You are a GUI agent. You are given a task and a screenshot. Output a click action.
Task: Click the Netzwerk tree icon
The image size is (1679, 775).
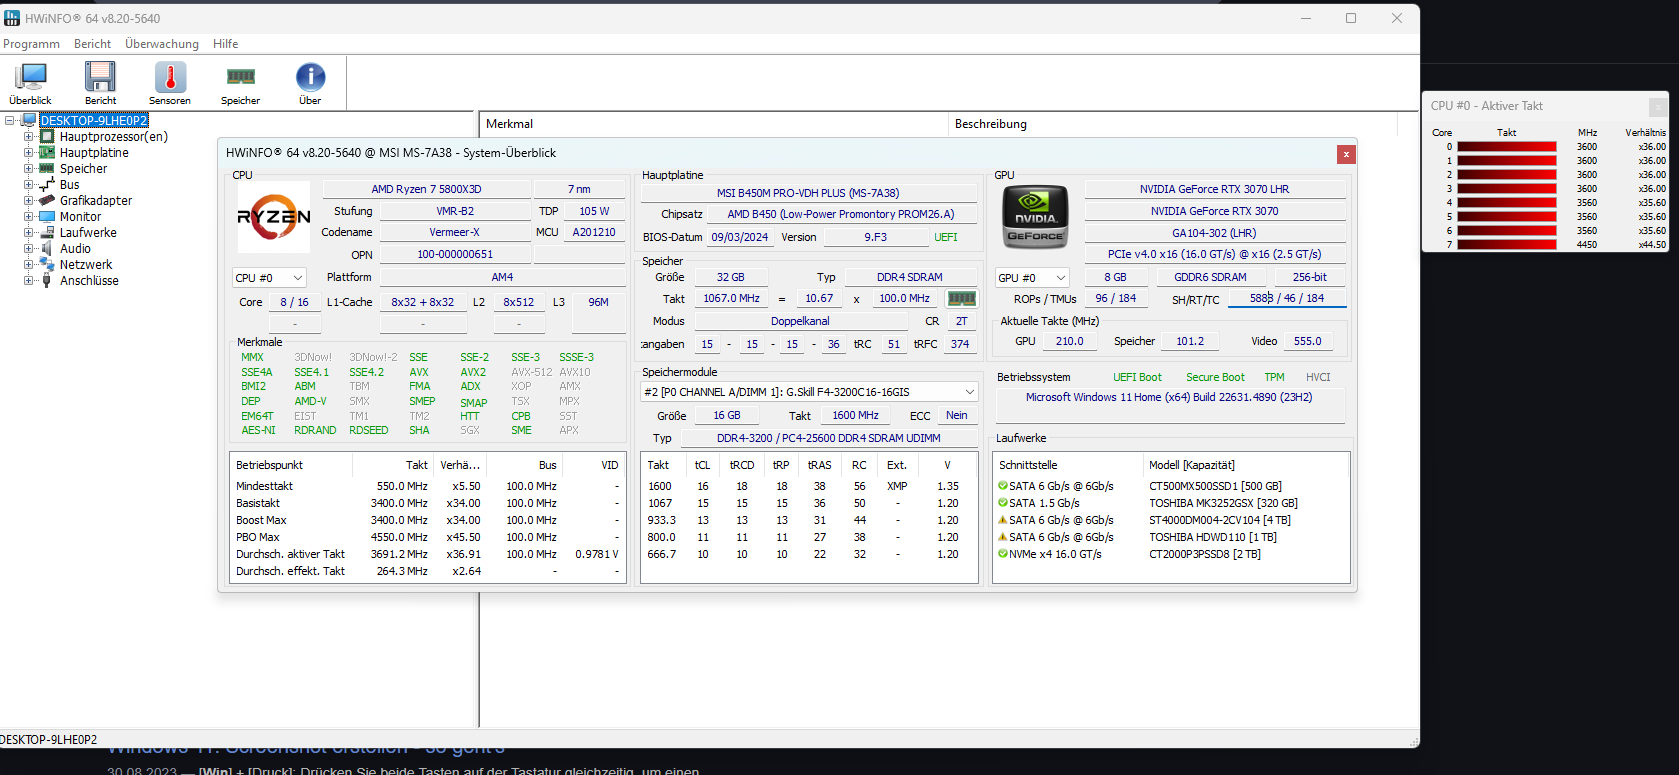click(x=46, y=265)
